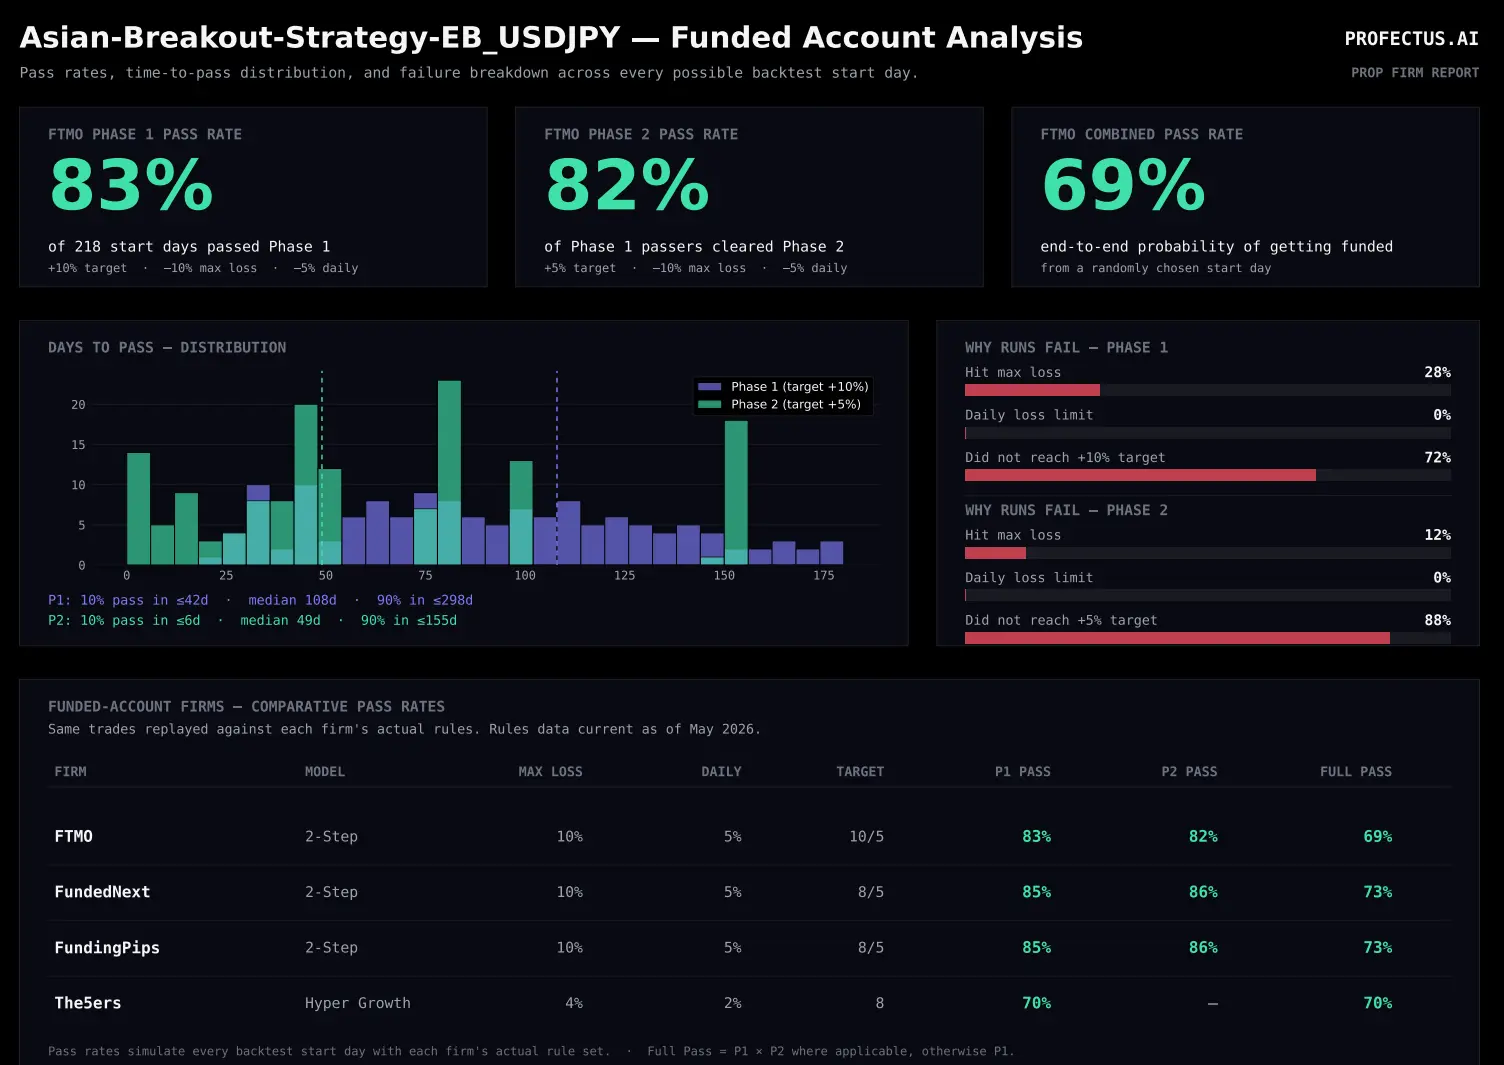The height and width of the screenshot is (1065, 1504).
Task: Click the PROFECTUS.AI brand label
Action: pyautogui.click(x=1411, y=39)
